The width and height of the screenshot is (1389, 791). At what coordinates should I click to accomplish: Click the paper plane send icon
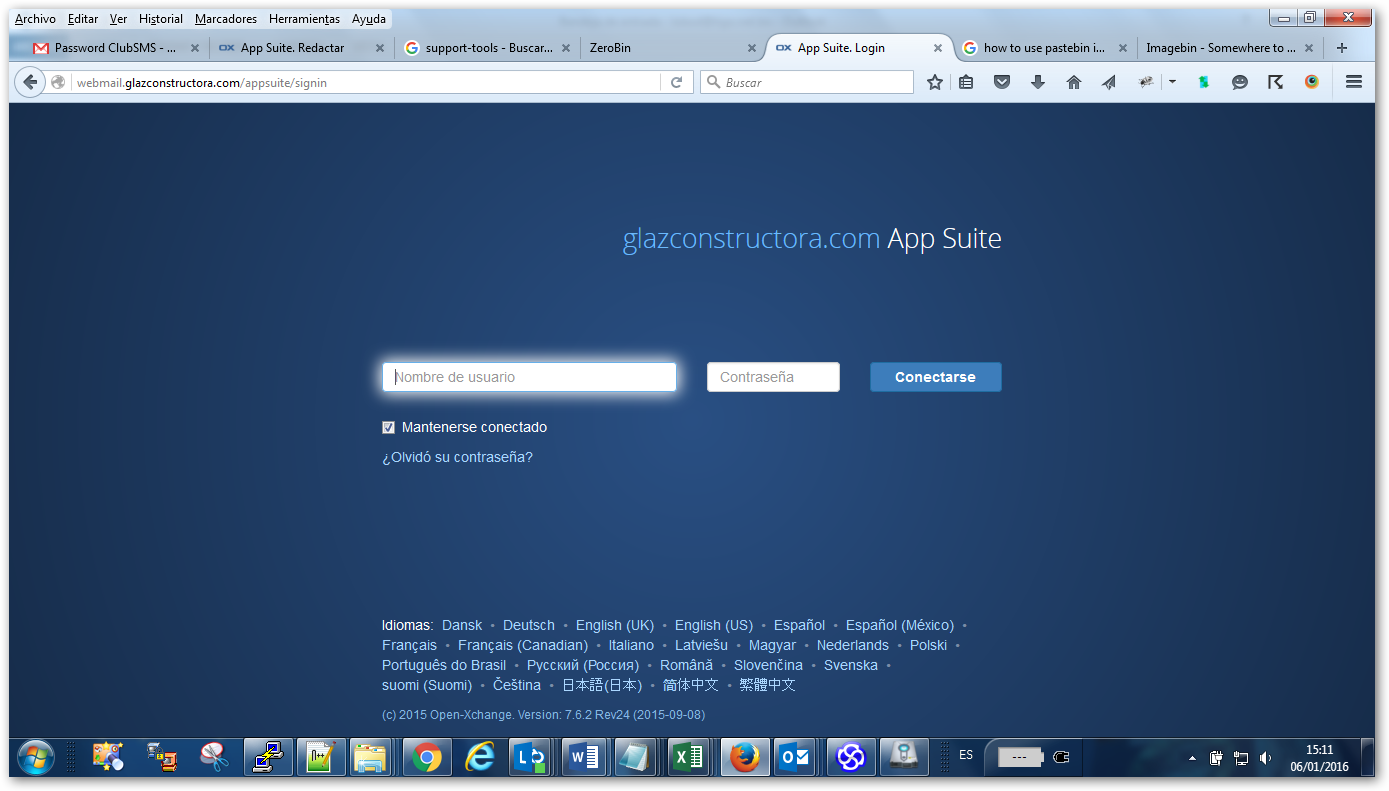pos(1109,83)
